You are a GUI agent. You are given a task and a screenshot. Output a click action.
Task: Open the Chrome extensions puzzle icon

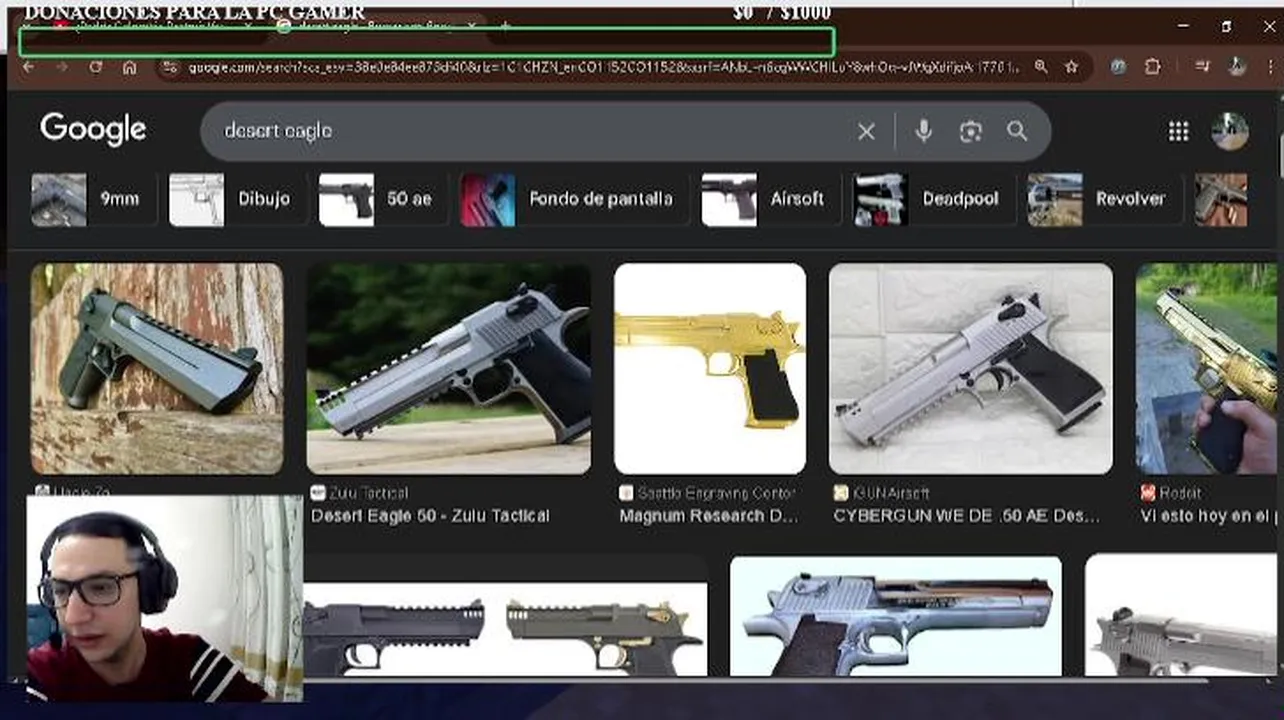(x=1152, y=67)
